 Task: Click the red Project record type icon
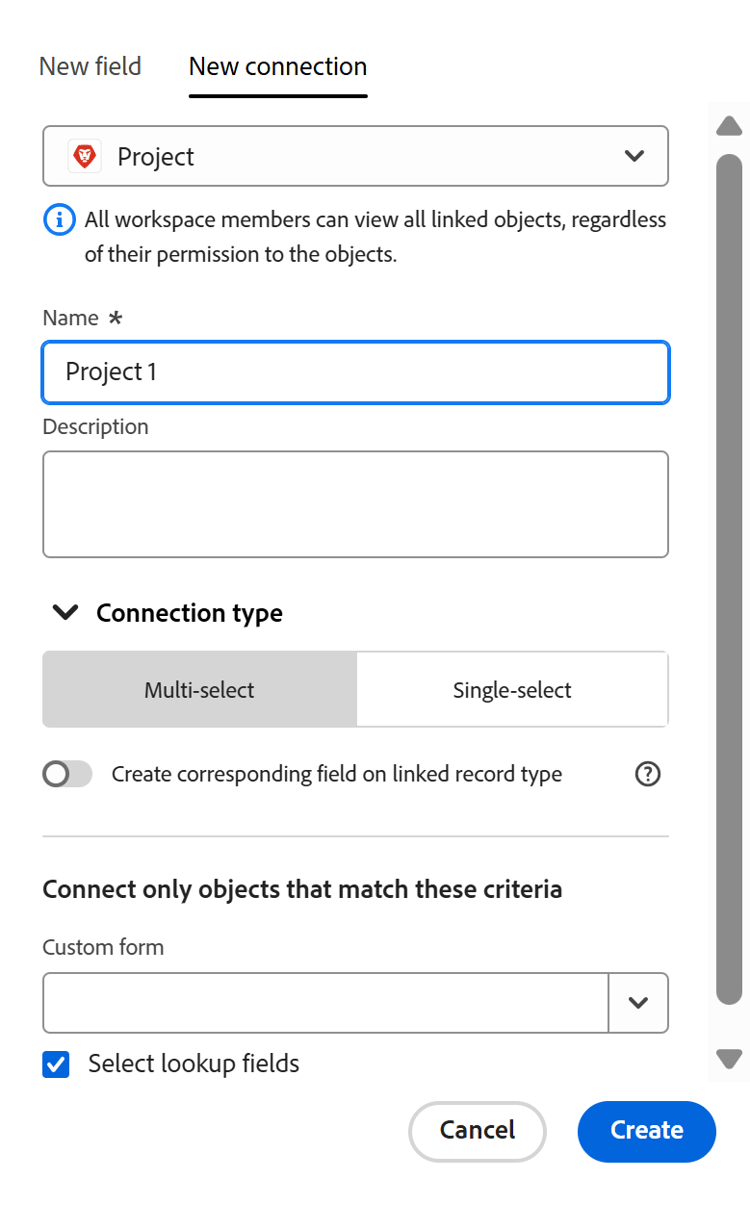coord(85,156)
